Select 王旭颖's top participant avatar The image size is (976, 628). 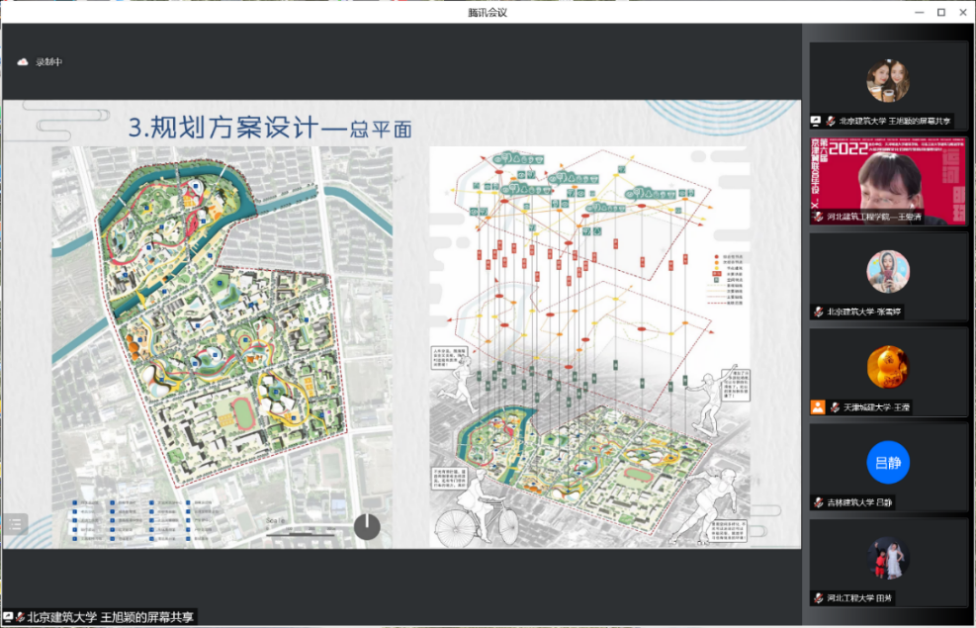(x=888, y=80)
